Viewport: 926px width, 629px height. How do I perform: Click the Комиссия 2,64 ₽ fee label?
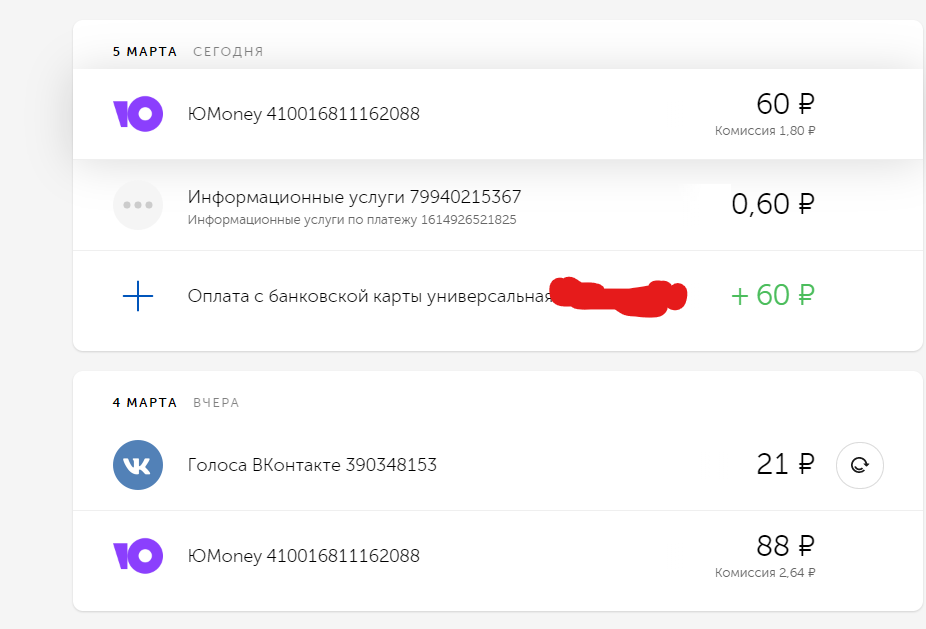[764, 573]
